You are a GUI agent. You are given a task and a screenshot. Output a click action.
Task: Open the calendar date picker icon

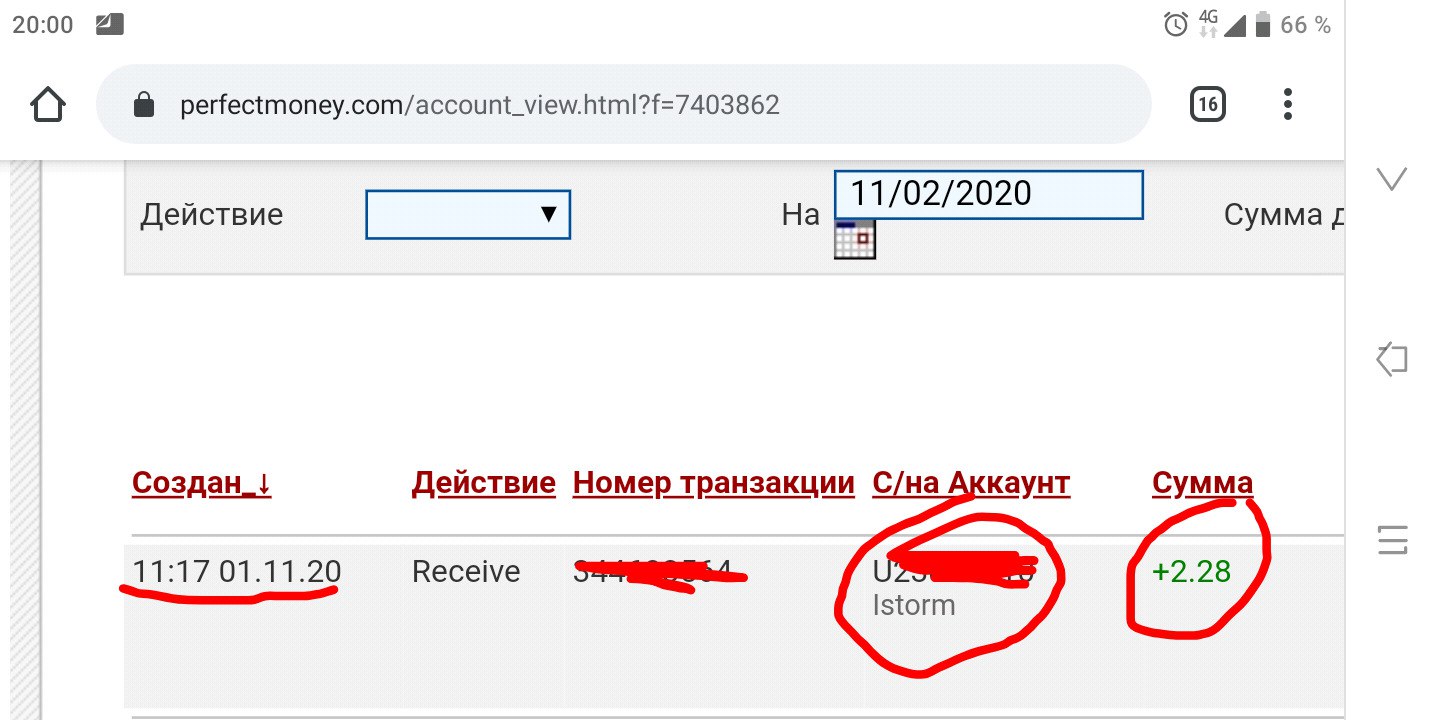855,238
